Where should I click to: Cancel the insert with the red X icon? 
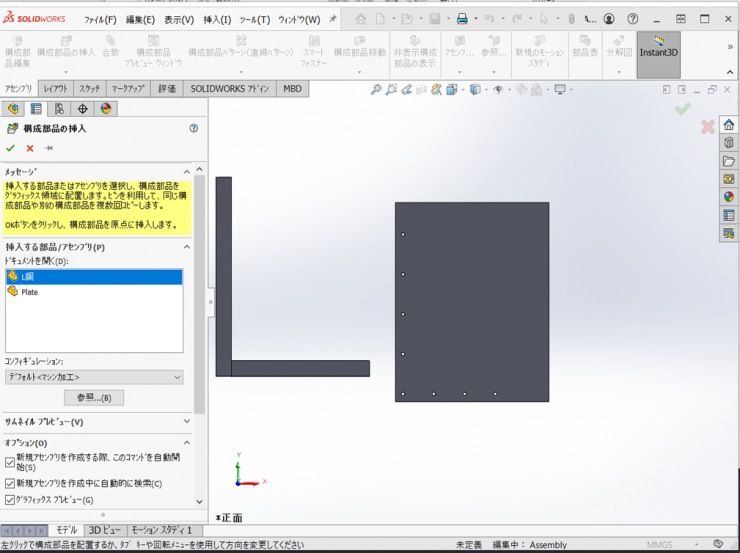pyautogui.click(x=30, y=148)
